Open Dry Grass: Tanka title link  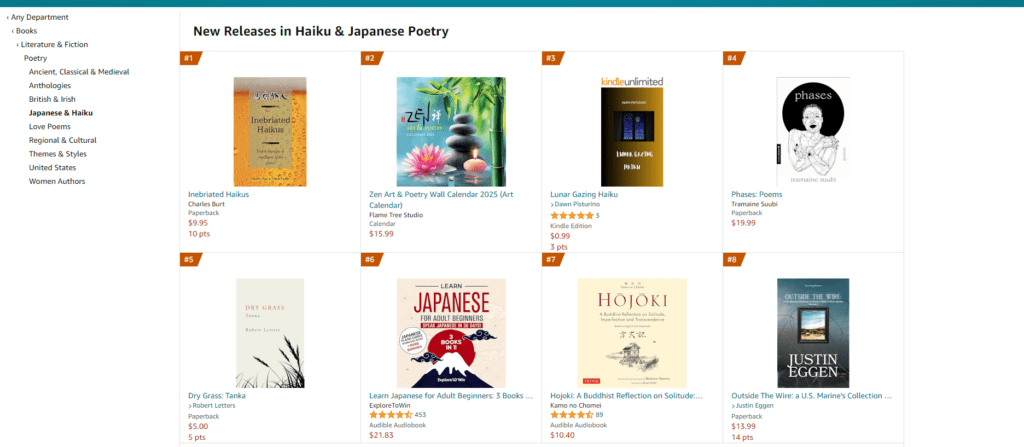[x=217, y=395]
